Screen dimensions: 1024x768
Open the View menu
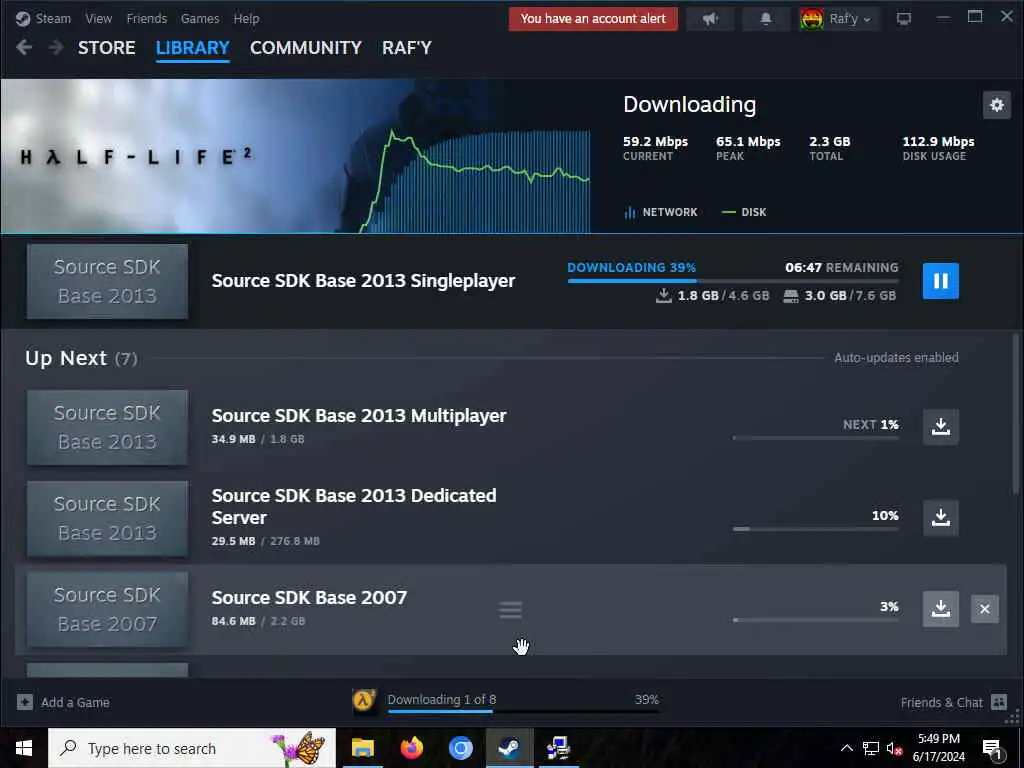(99, 18)
